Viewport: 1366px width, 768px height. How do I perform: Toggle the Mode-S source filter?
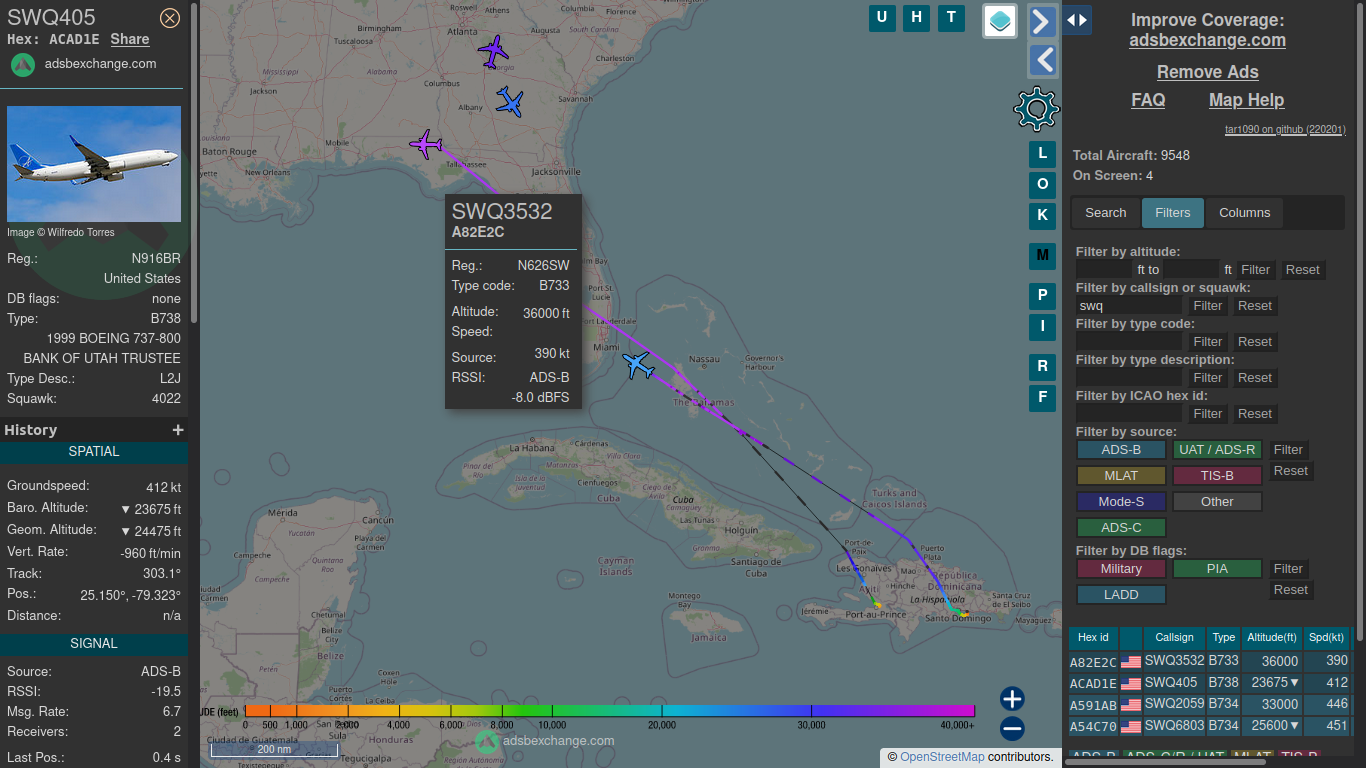(x=1121, y=502)
